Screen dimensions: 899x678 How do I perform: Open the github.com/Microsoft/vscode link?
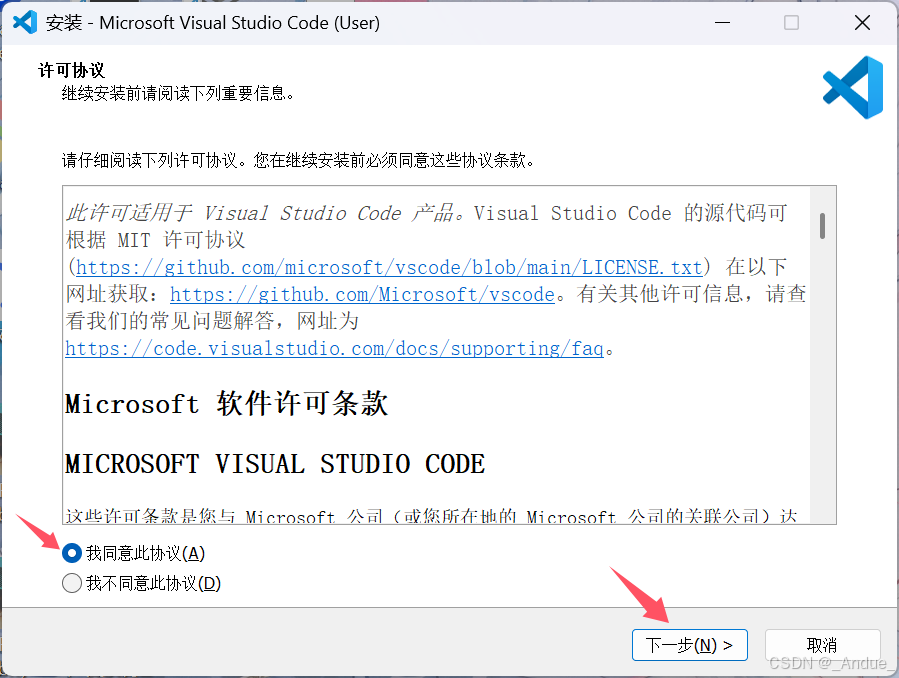click(x=362, y=294)
